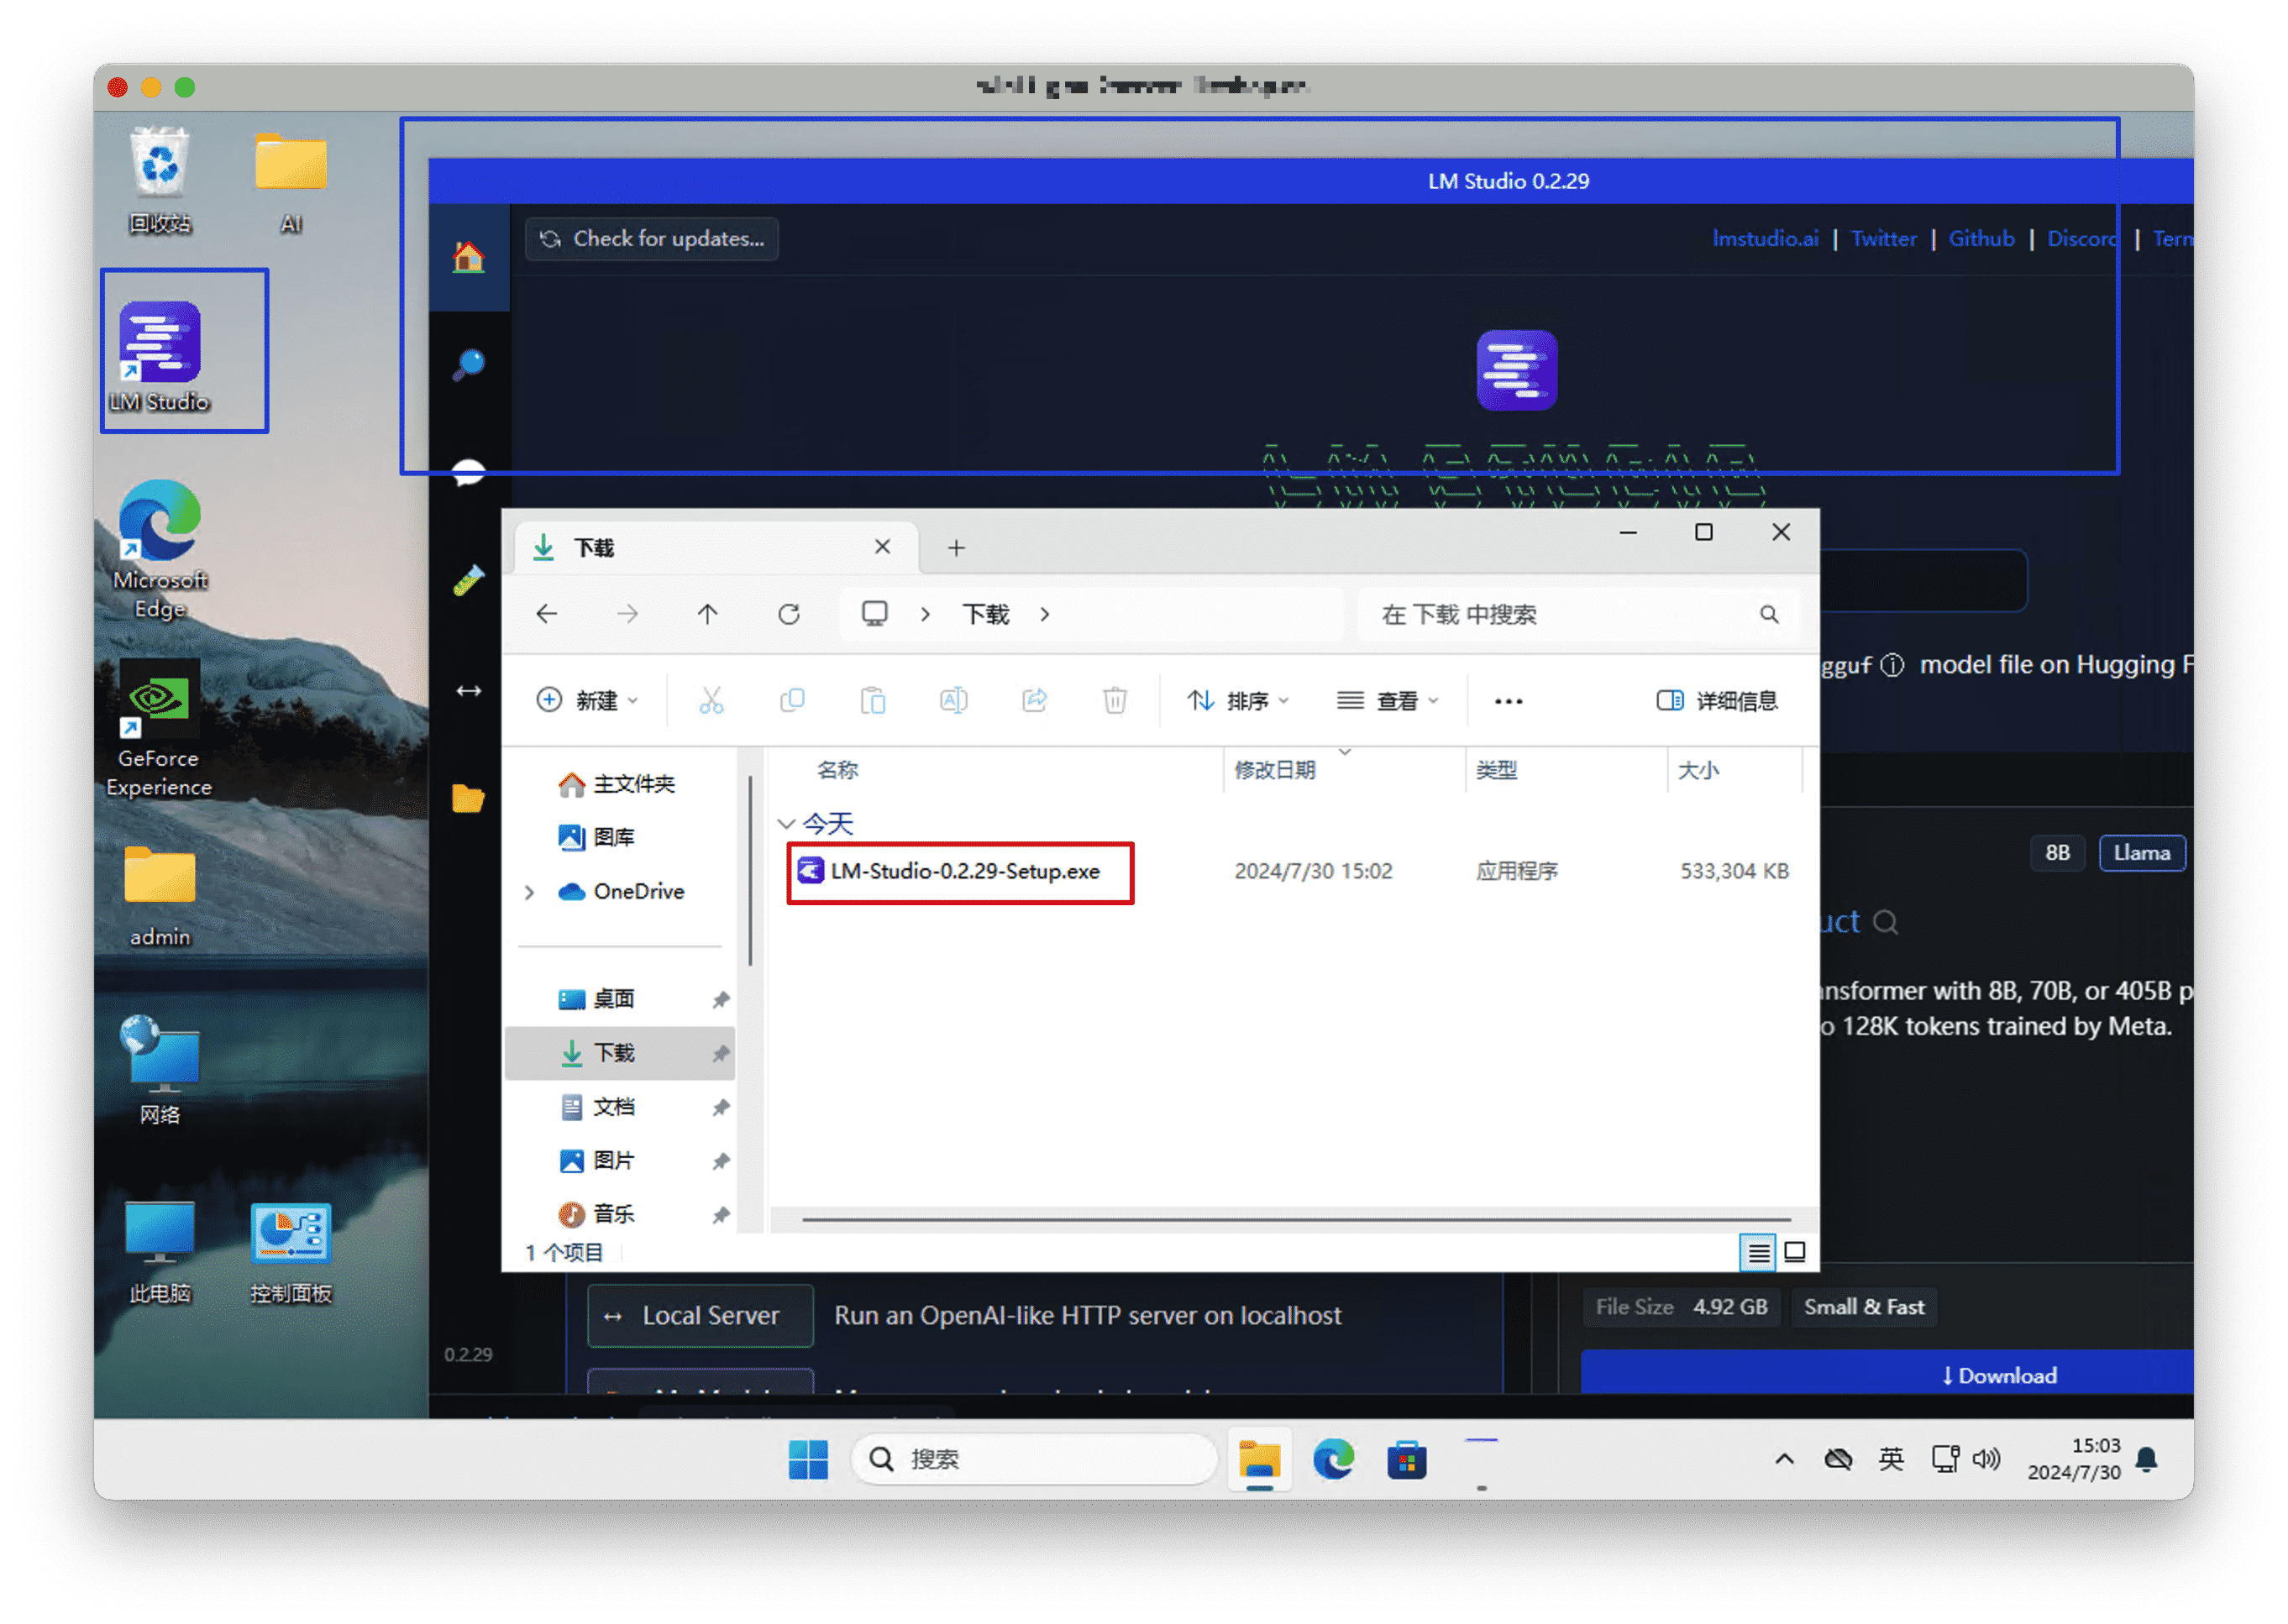Expand the breadcrumb chevron before 下载

point(925,613)
